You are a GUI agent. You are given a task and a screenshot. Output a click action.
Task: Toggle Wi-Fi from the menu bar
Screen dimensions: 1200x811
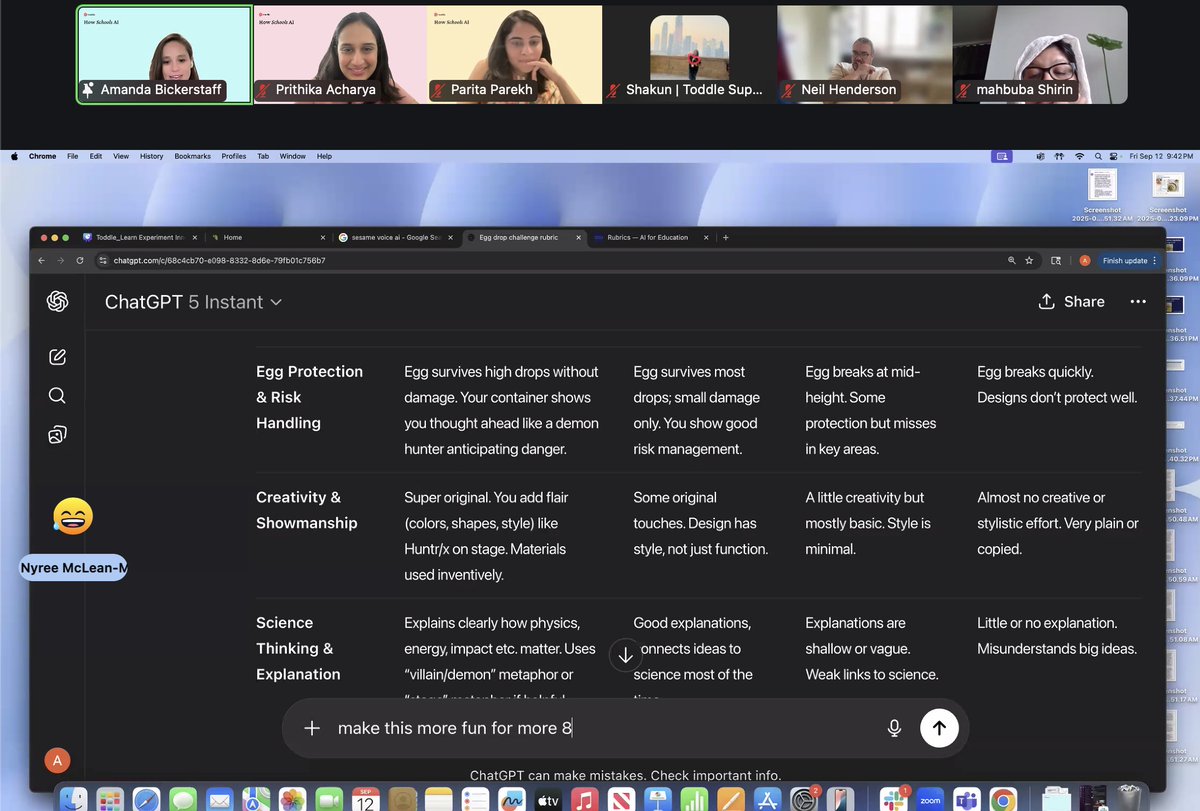tap(1079, 156)
